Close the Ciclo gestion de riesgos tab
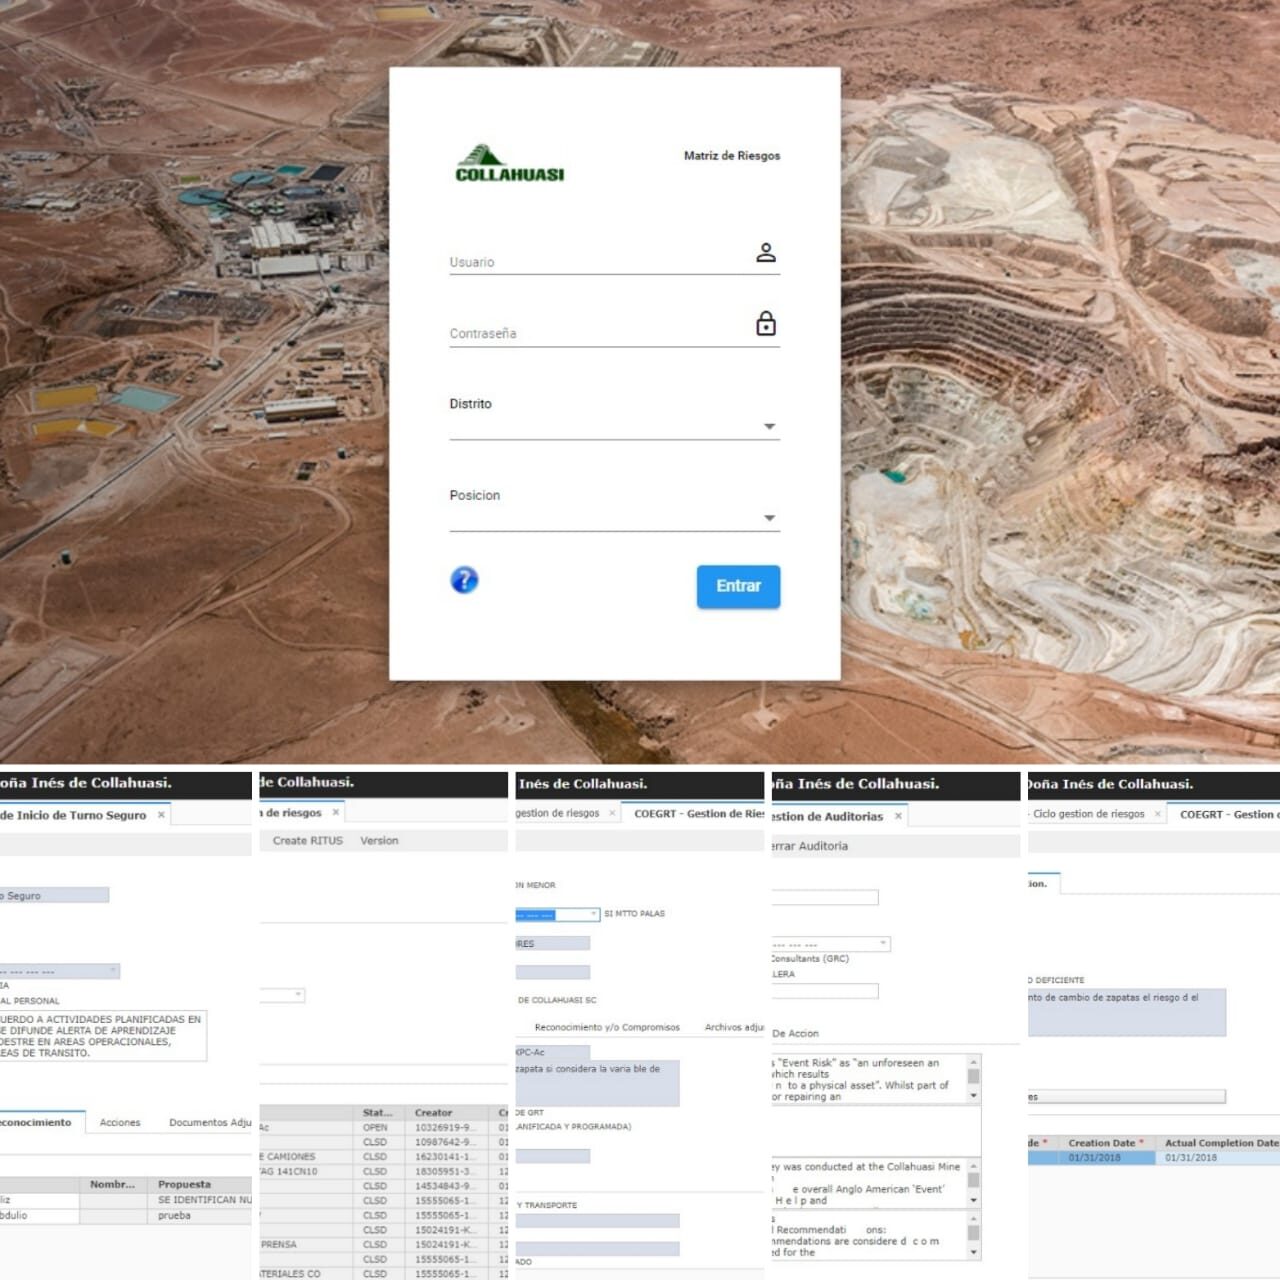This screenshot has width=1280, height=1280. [x=1158, y=814]
